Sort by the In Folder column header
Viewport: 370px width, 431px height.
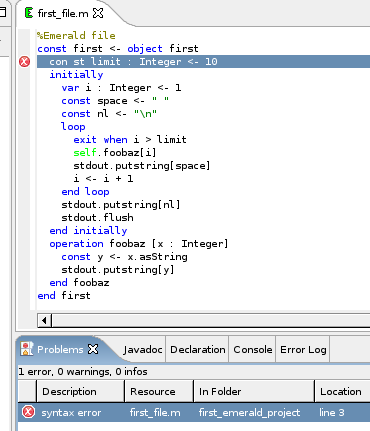pyautogui.click(x=254, y=391)
